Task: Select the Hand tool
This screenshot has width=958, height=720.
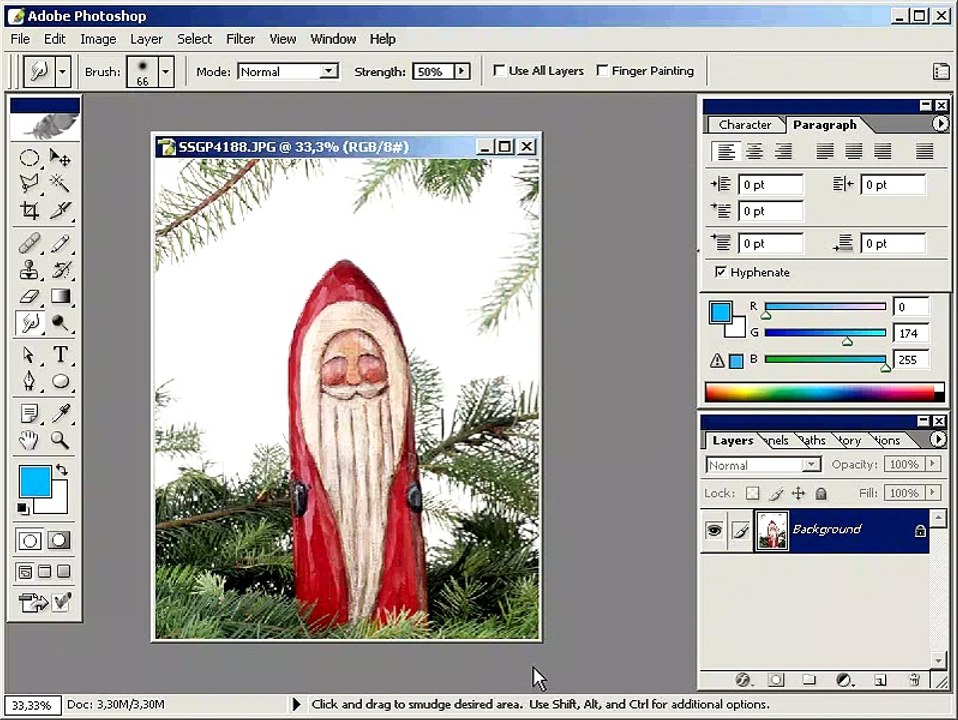Action: point(29,440)
